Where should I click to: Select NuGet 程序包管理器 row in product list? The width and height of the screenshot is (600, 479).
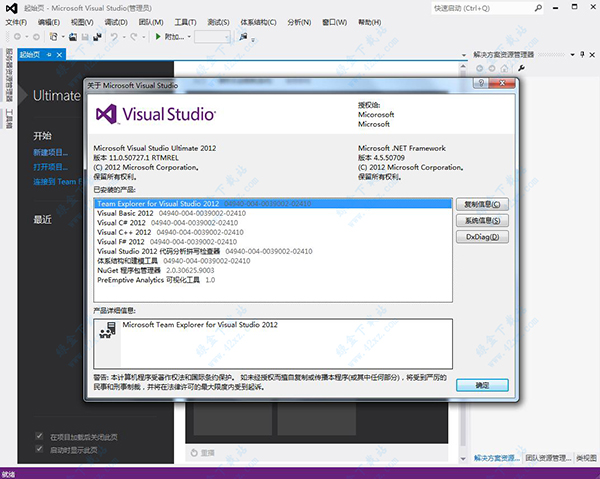click(x=273, y=270)
